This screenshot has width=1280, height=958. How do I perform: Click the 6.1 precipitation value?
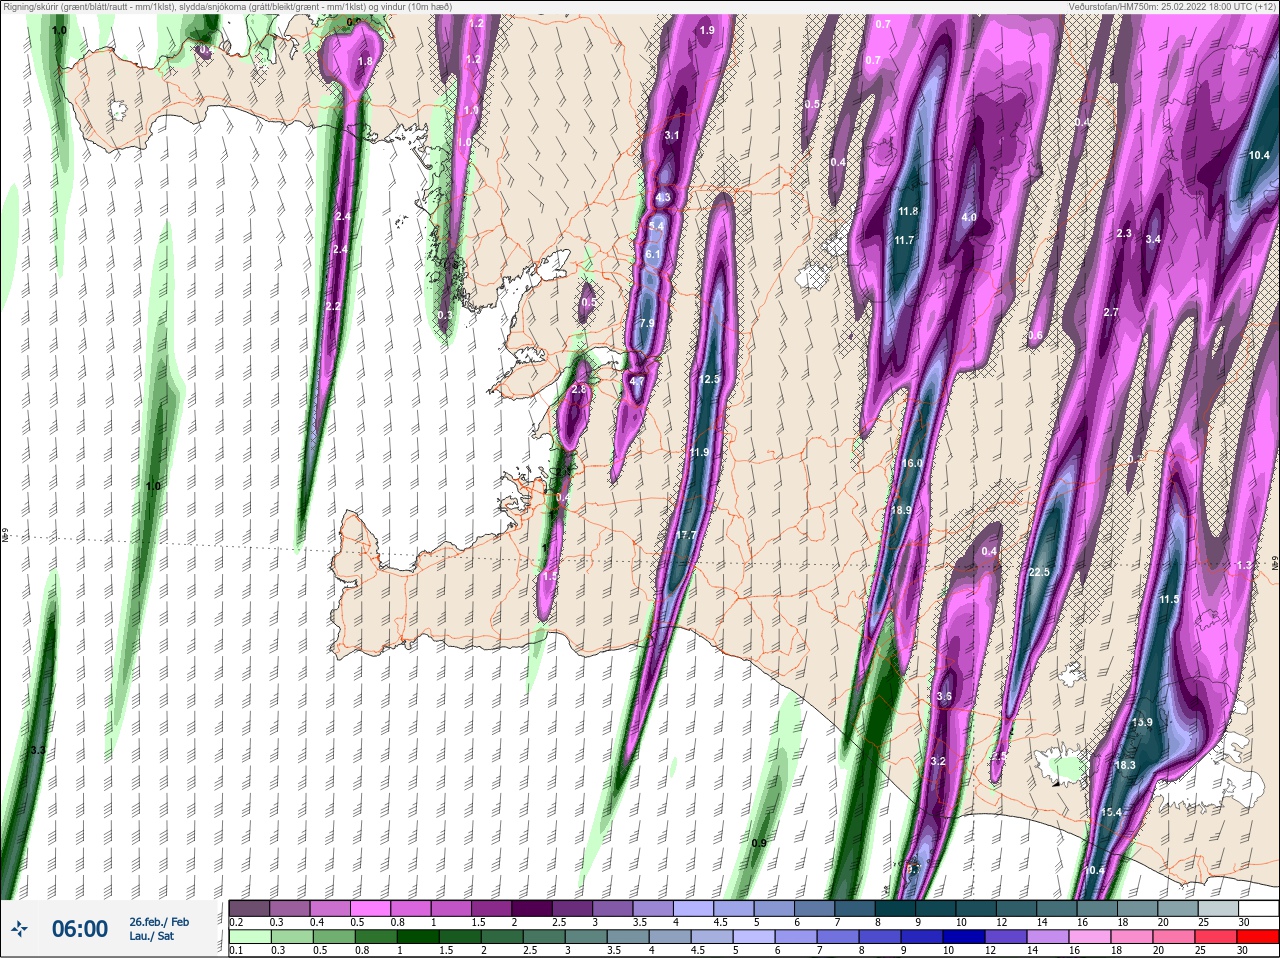click(x=653, y=254)
